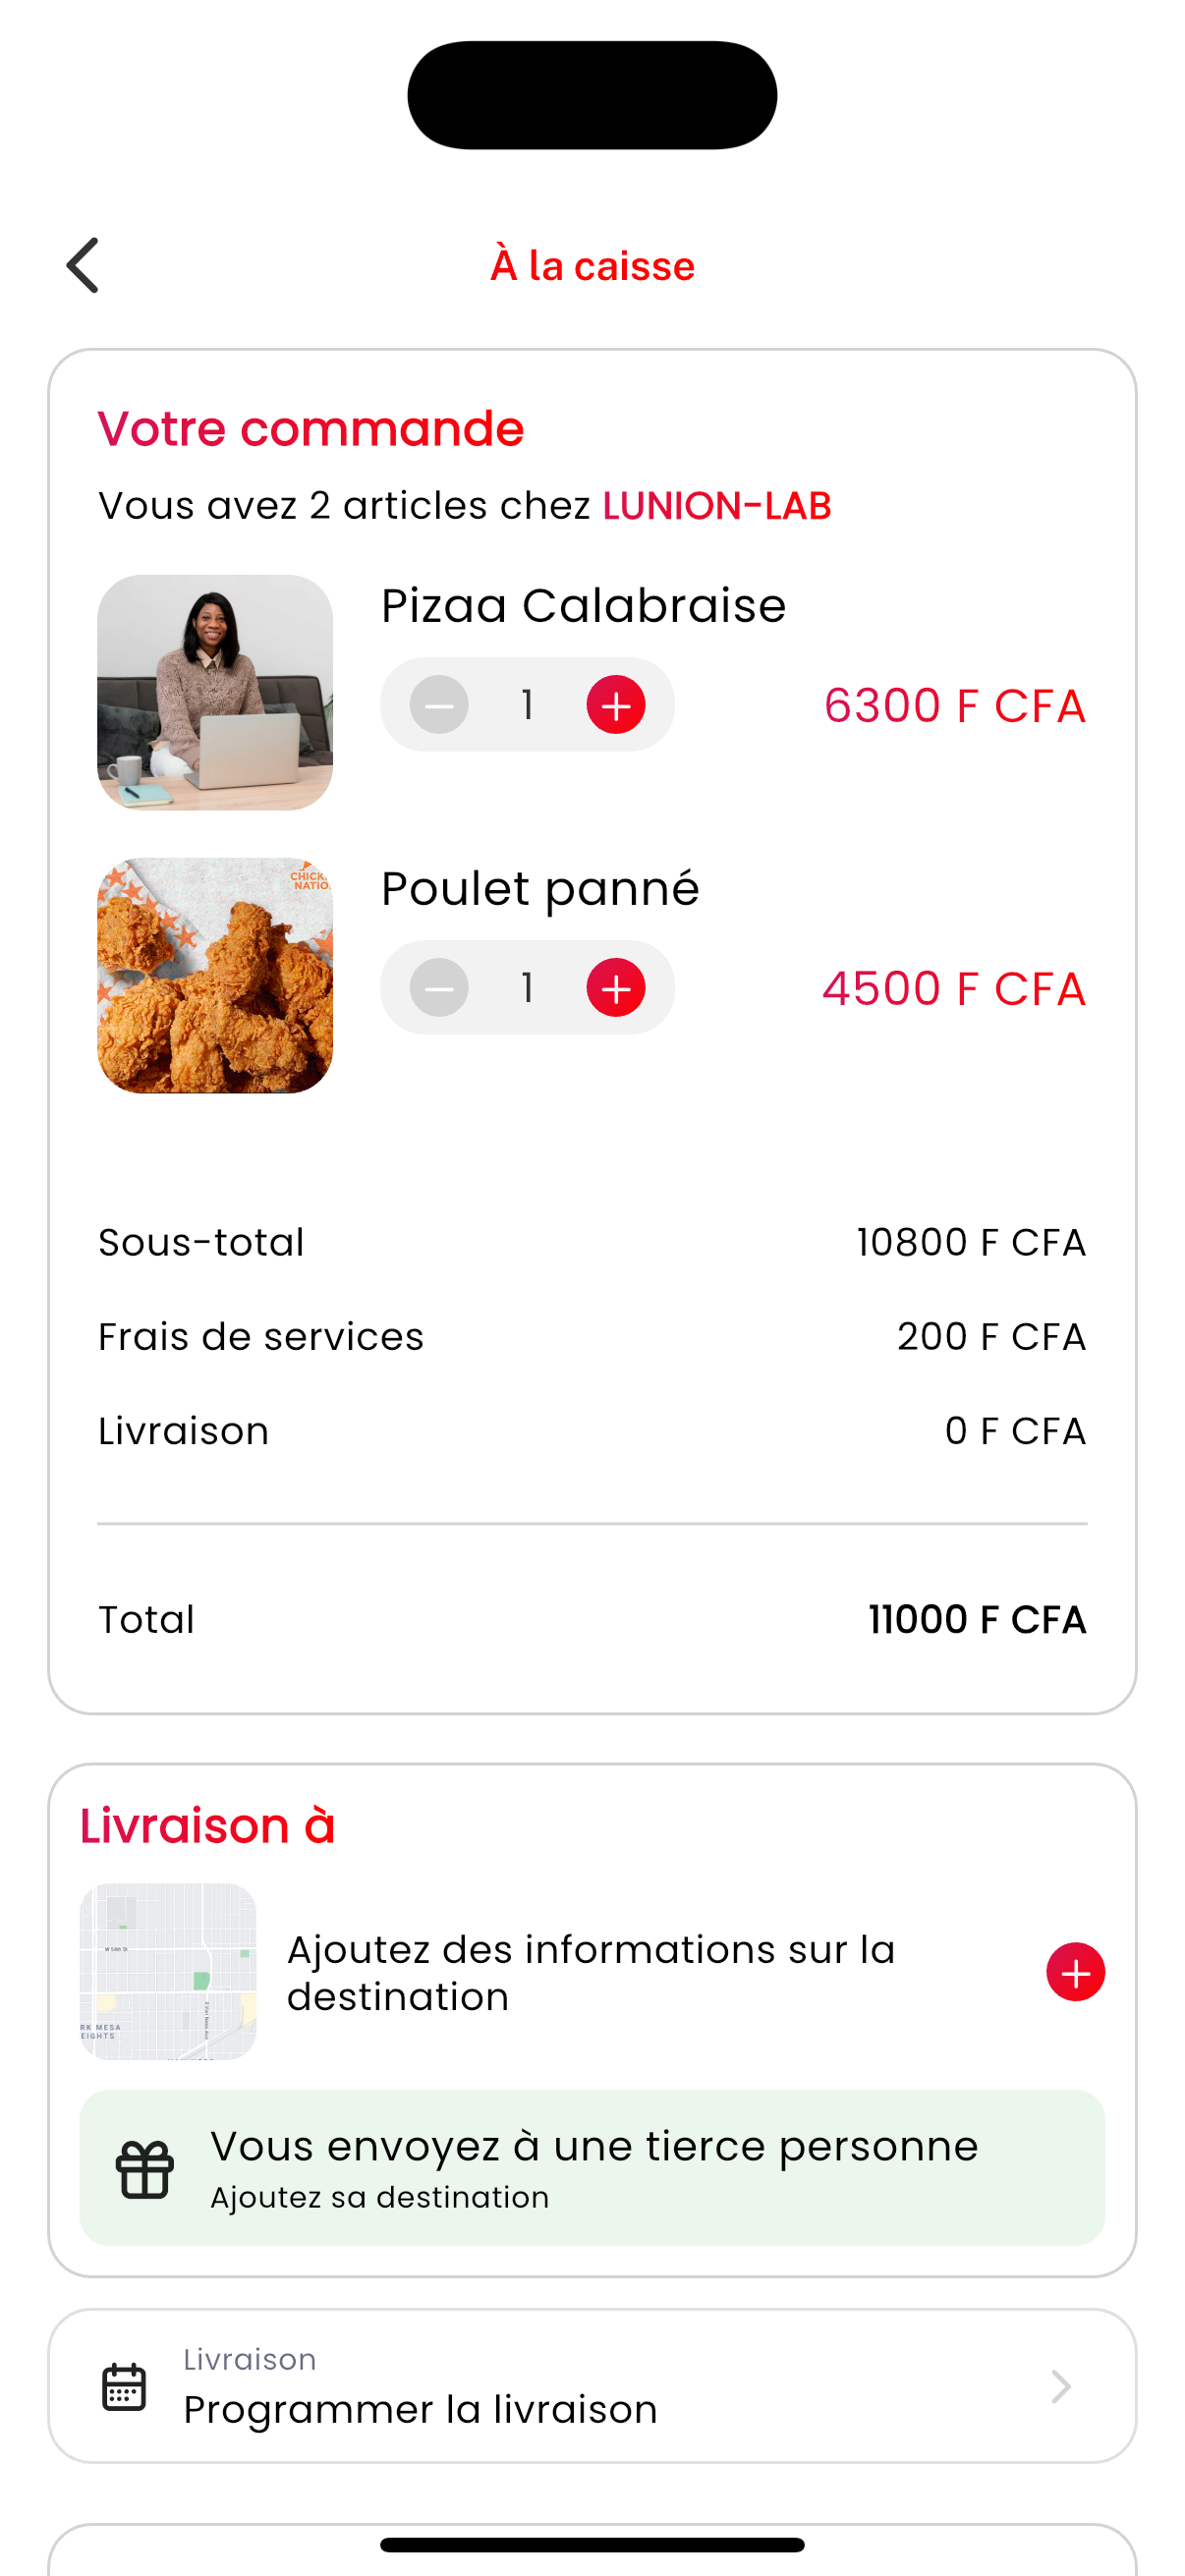The height and width of the screenshot is (2576, 1185).
Task: Expand Programmer la livraison chevron
Action: pos(1060,2387)
